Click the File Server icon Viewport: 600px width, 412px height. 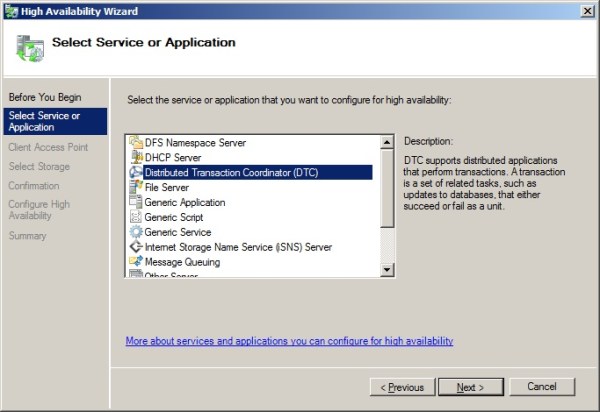(x=136, y=187)
